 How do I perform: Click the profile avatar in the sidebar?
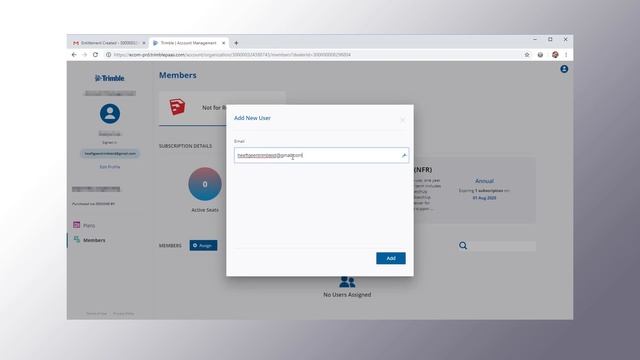pyautogui.click(x=110, y=113)
